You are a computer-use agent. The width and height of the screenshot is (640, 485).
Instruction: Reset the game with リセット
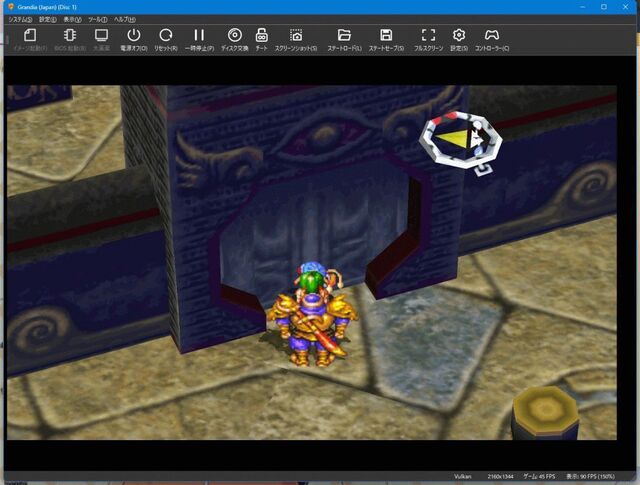tap(165, 40)
